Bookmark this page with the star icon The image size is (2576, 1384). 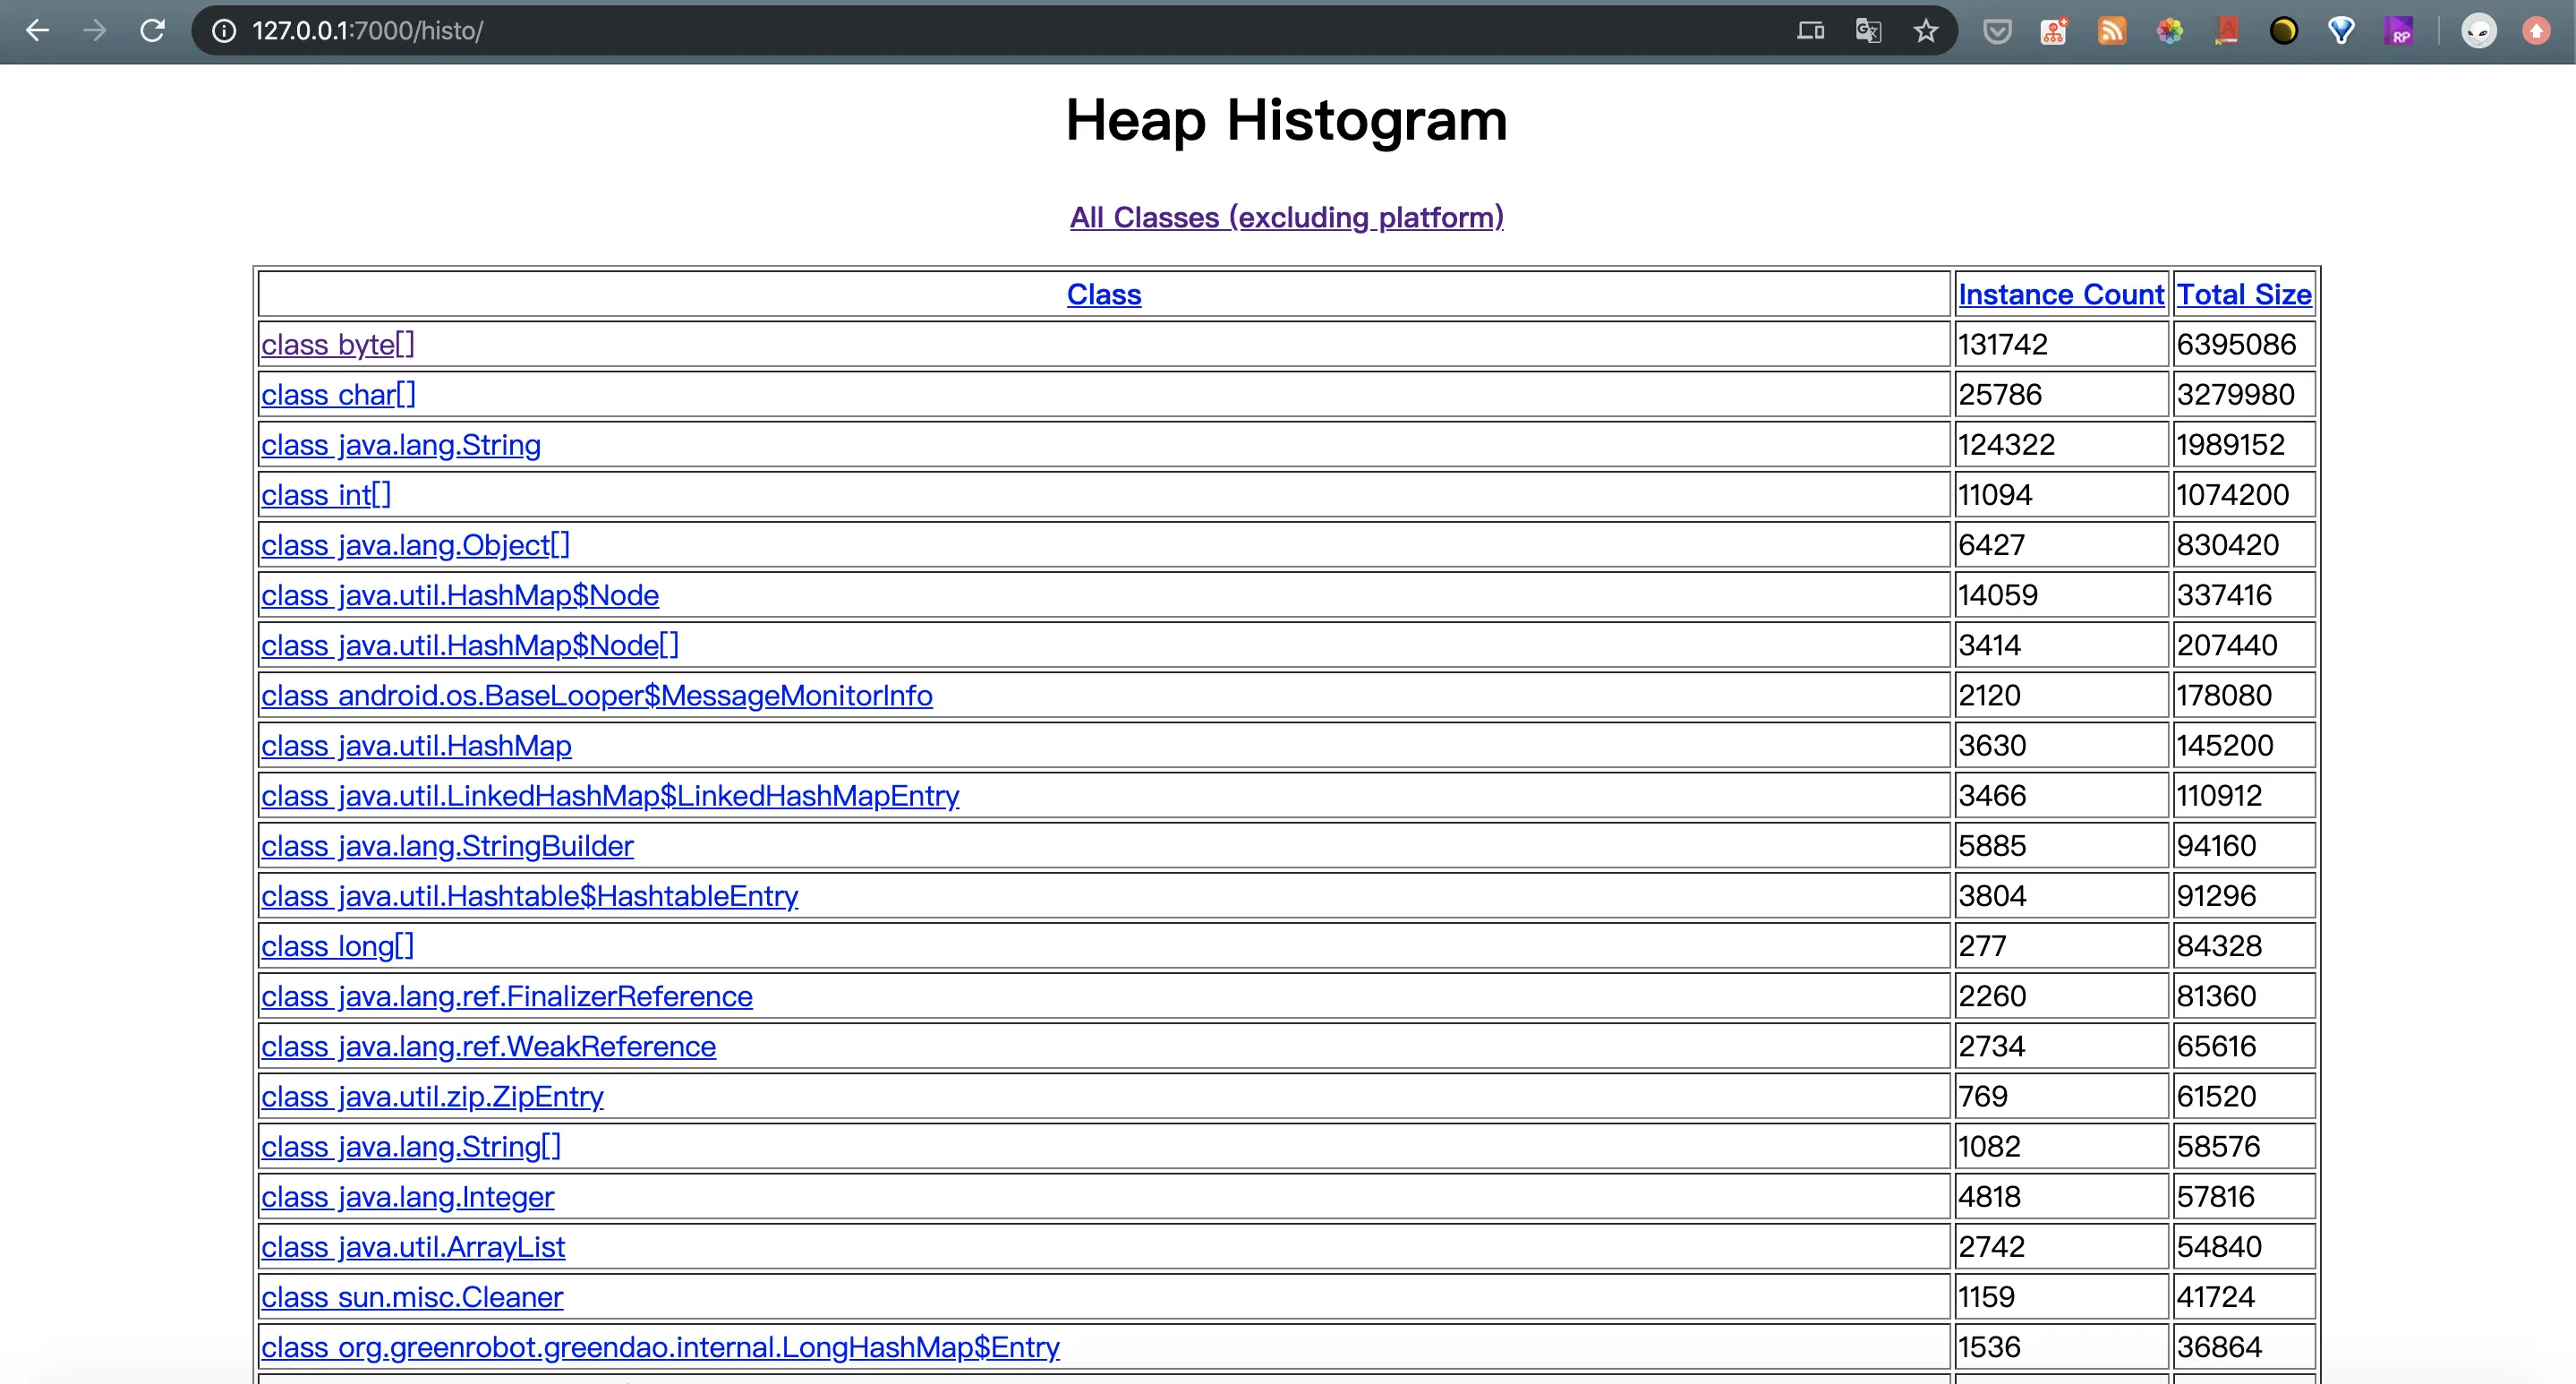tap(1925, 31)
